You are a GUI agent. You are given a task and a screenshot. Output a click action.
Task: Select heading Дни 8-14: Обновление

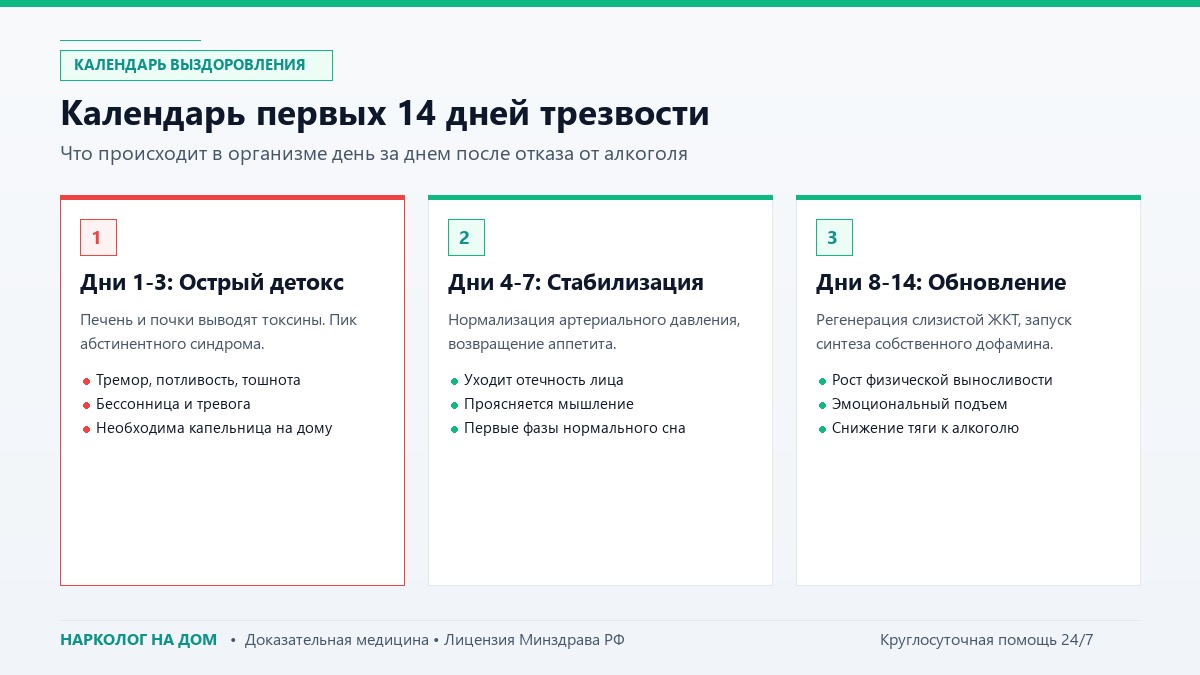point(941,283)
